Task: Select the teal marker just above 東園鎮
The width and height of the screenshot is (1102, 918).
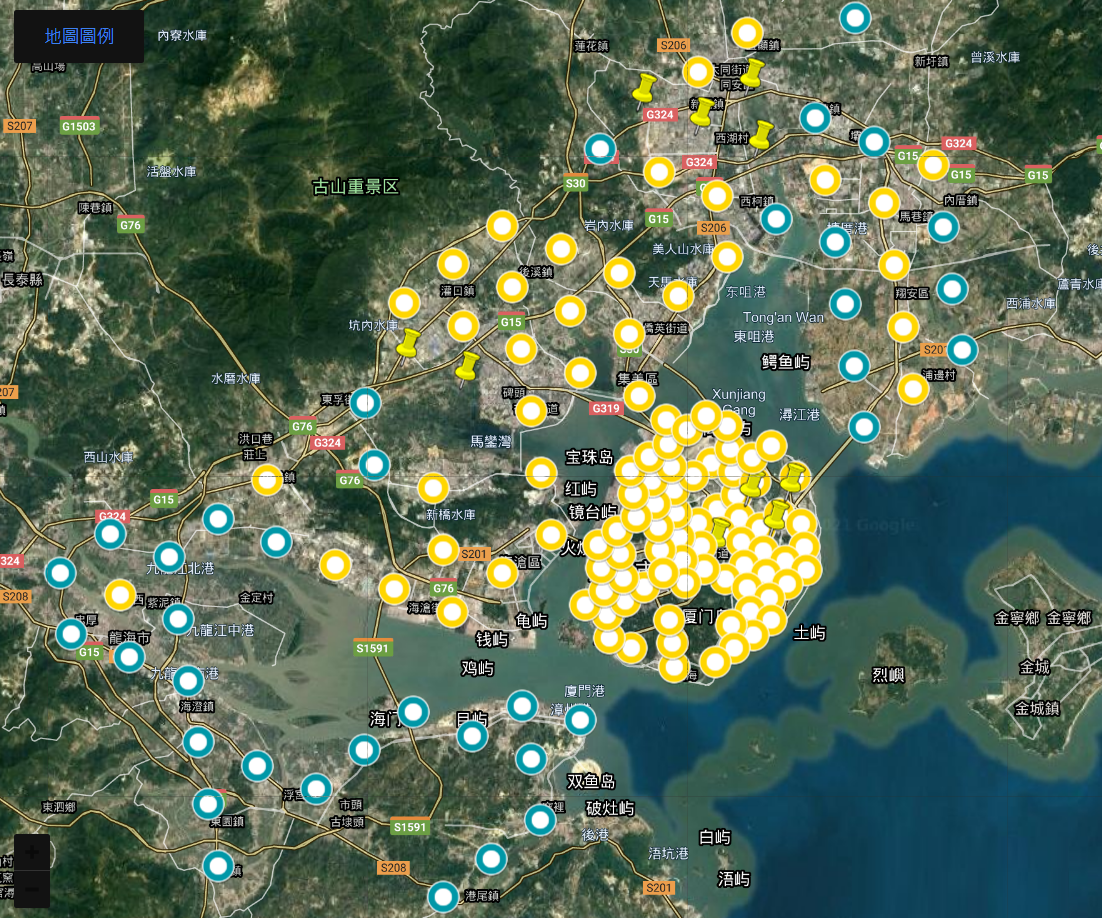Action: 208,804
